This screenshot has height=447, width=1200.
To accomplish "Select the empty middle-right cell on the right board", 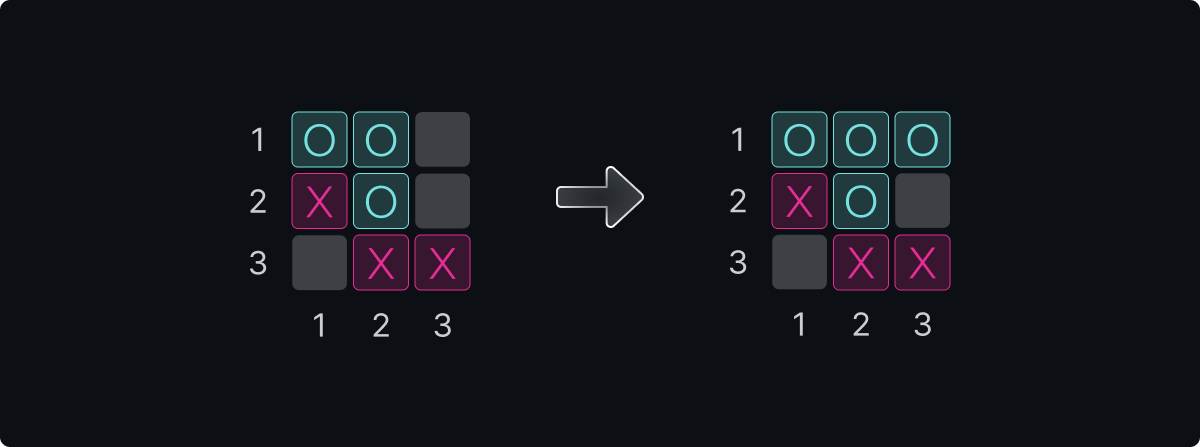I will (922, 201).
